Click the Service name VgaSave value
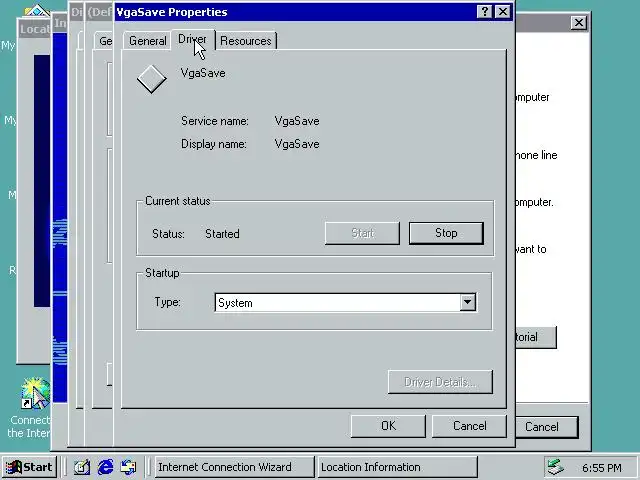This screenshot has width=640, height=480. [x=297, y=121]
